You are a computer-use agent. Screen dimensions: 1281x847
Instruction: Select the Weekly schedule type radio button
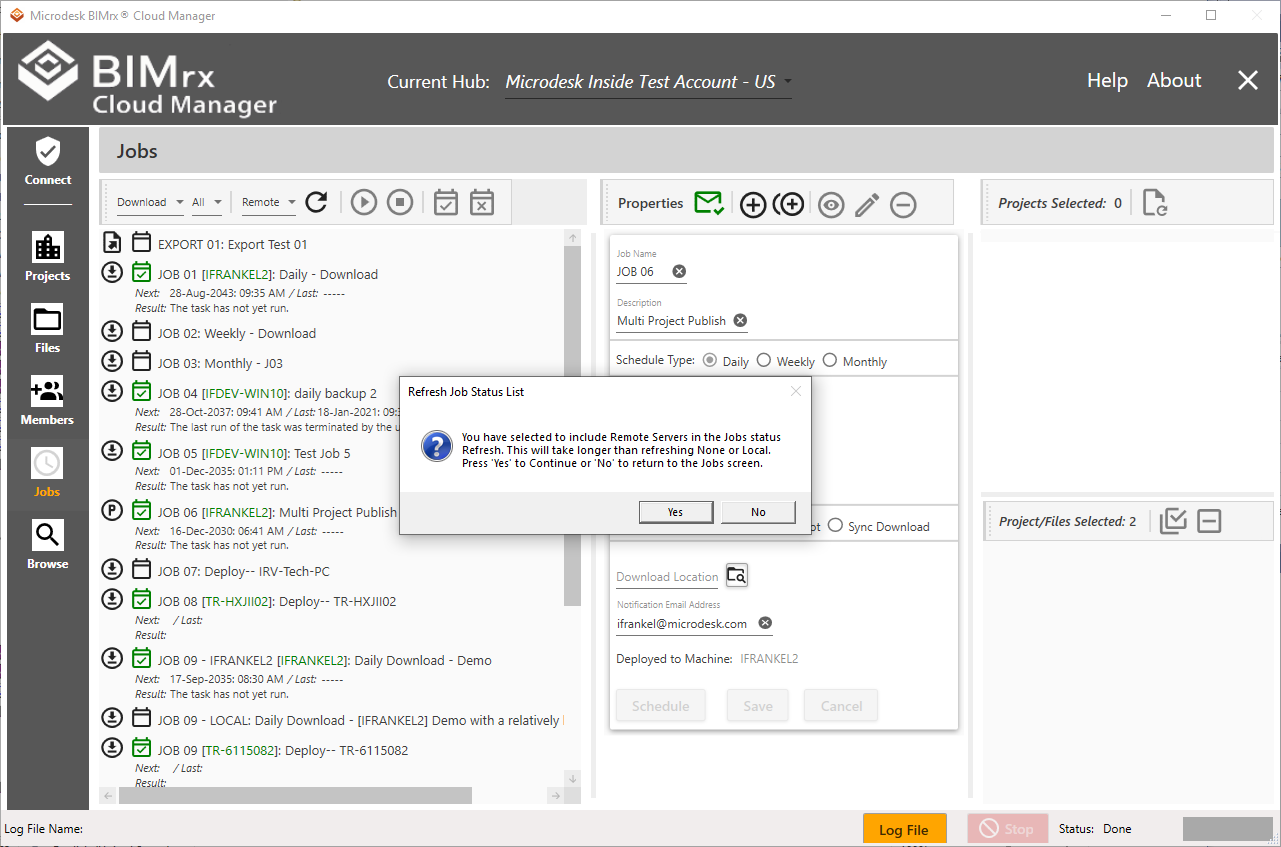click(x=764, y=360)
